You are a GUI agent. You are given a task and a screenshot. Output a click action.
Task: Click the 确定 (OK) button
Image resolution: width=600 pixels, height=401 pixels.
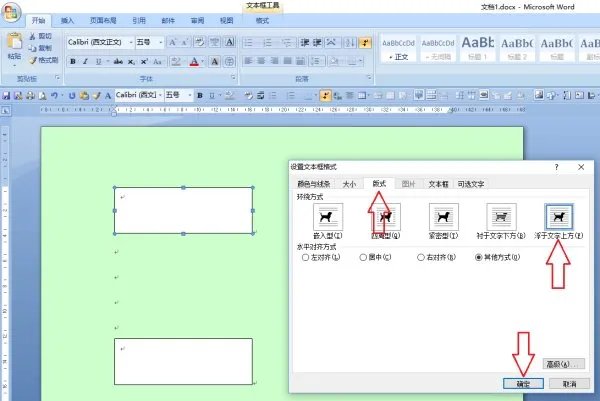[x=523, y=384]
